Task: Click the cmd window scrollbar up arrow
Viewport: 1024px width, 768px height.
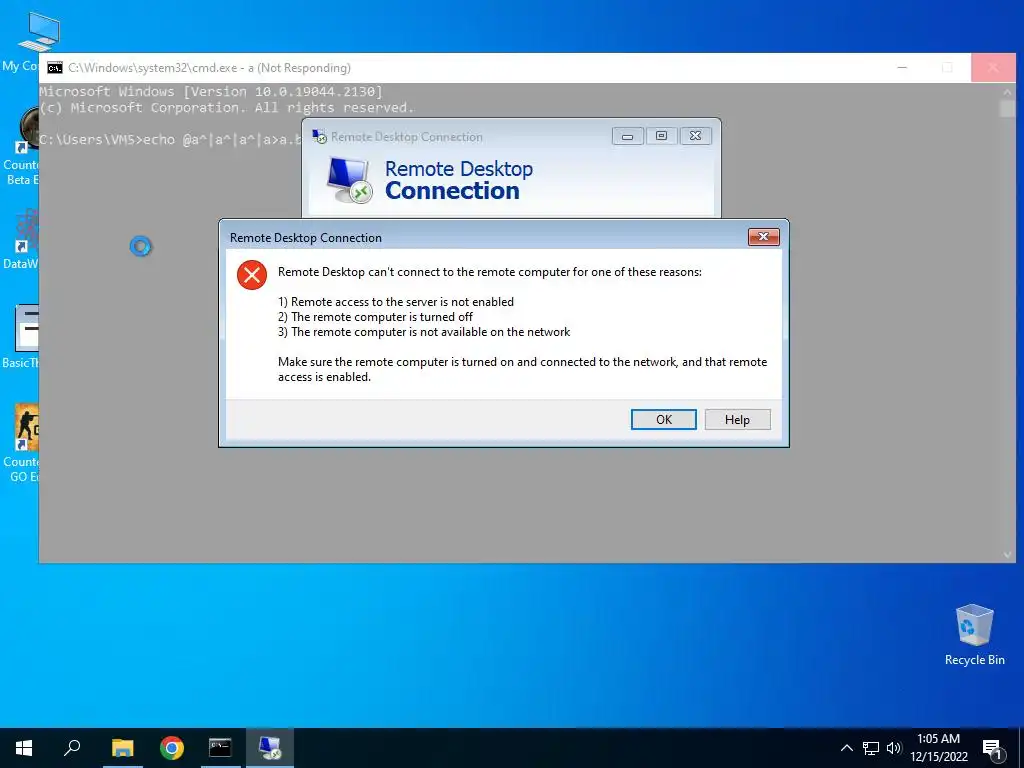Action: coord(1007,92)
